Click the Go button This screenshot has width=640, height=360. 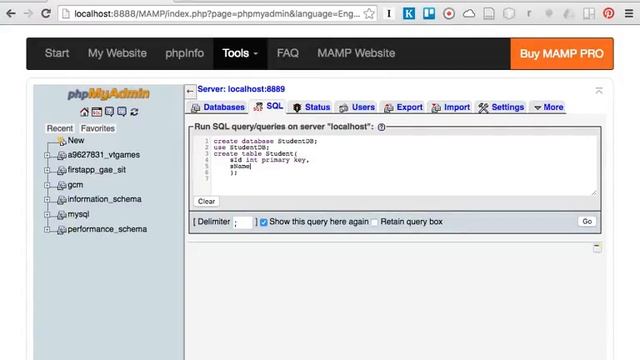pos(587,222)
